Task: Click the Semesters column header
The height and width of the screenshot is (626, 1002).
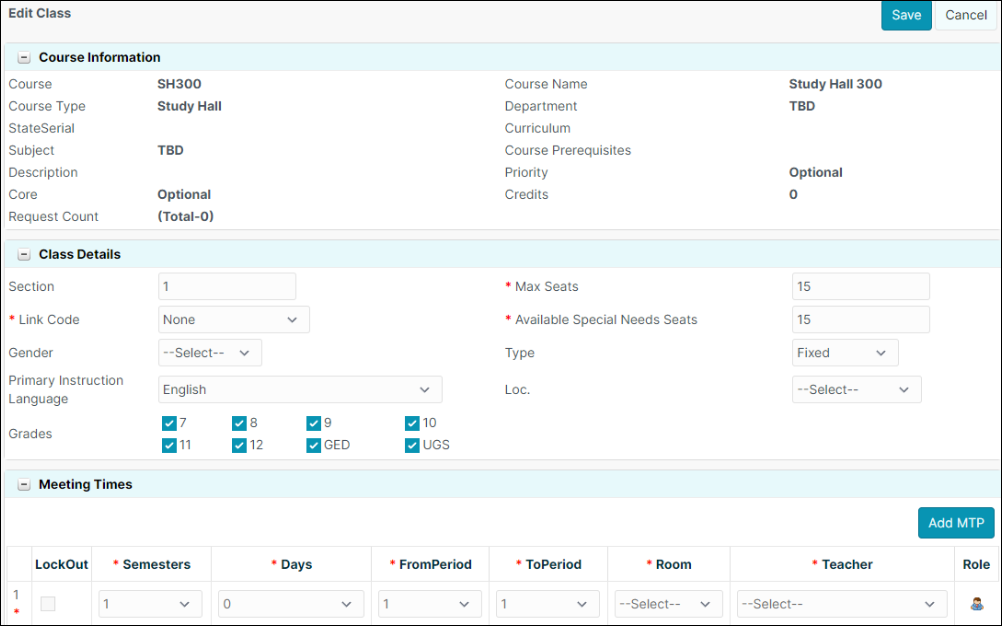Action: pyautogui.click(x=151, y=565)
